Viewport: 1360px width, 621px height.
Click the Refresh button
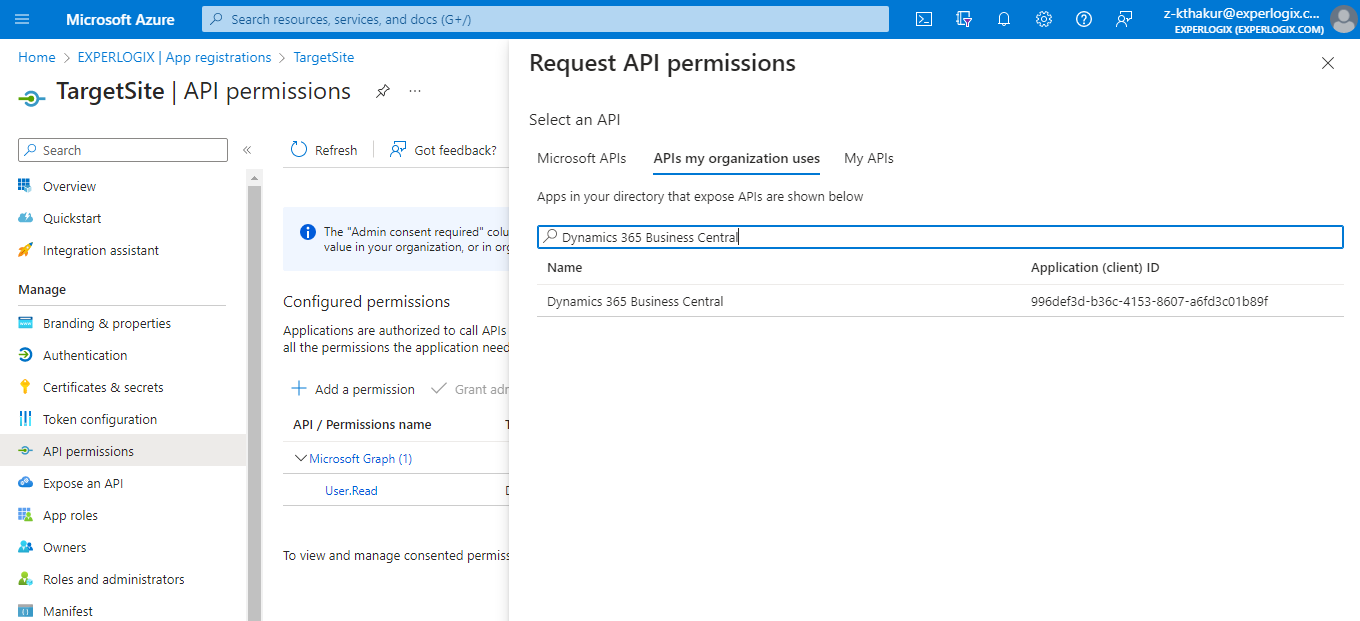pyautogui.click(x=324, y=150)
